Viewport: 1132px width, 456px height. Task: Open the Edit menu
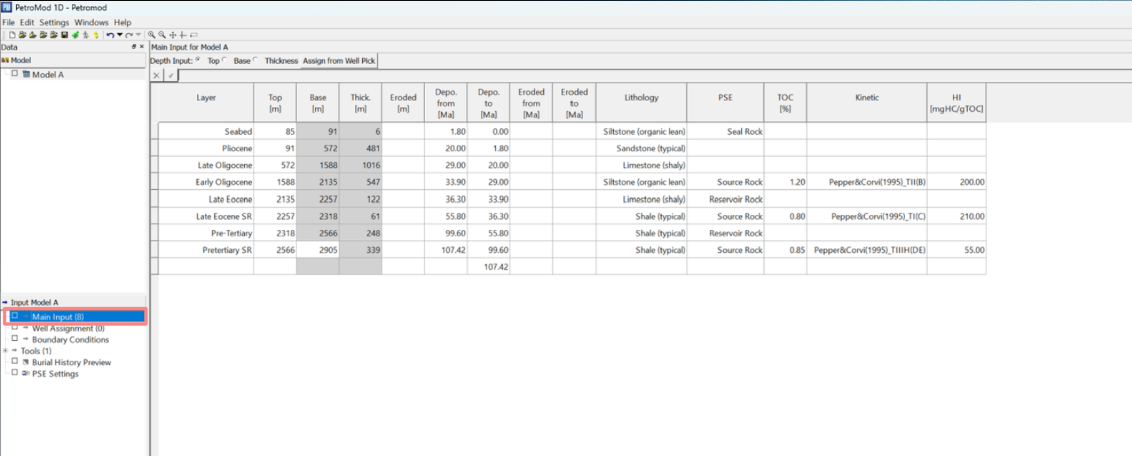[x=27, y=23]
